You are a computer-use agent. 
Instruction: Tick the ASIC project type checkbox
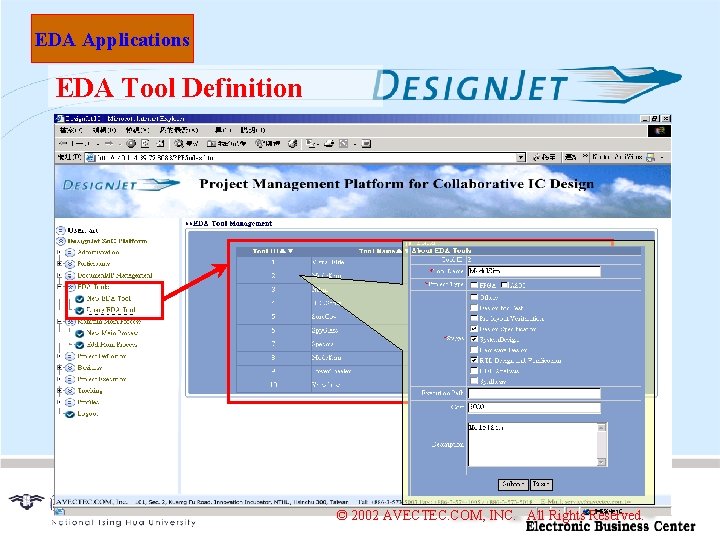[x=504, y=285]
